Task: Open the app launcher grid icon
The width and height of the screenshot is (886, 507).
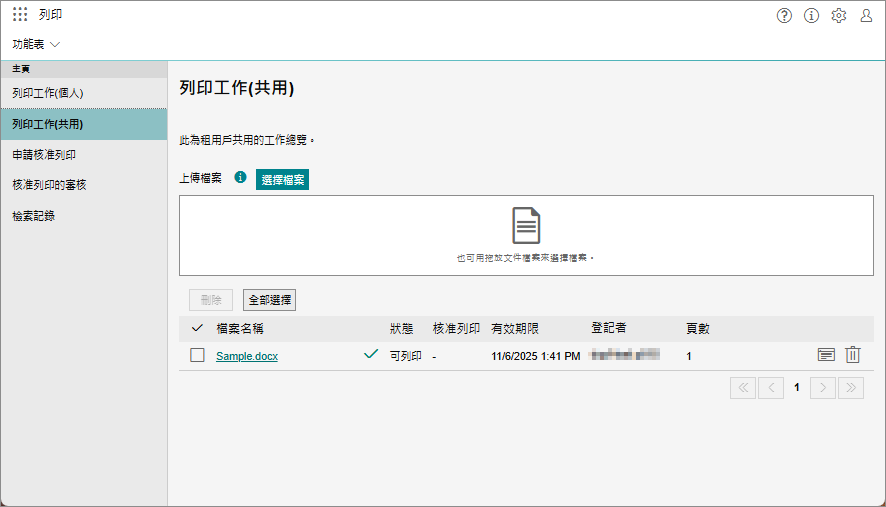Action: [20, 15]
